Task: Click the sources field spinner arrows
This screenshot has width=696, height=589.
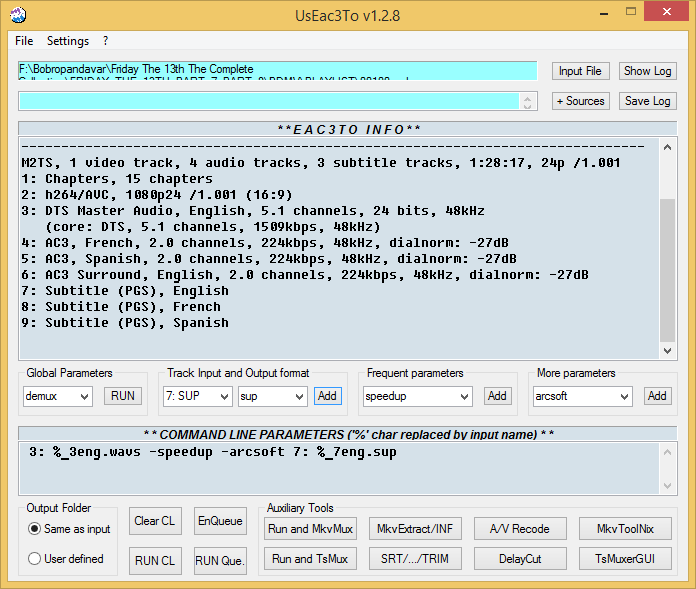Action: pyautogui.click(x=527, y=102)
